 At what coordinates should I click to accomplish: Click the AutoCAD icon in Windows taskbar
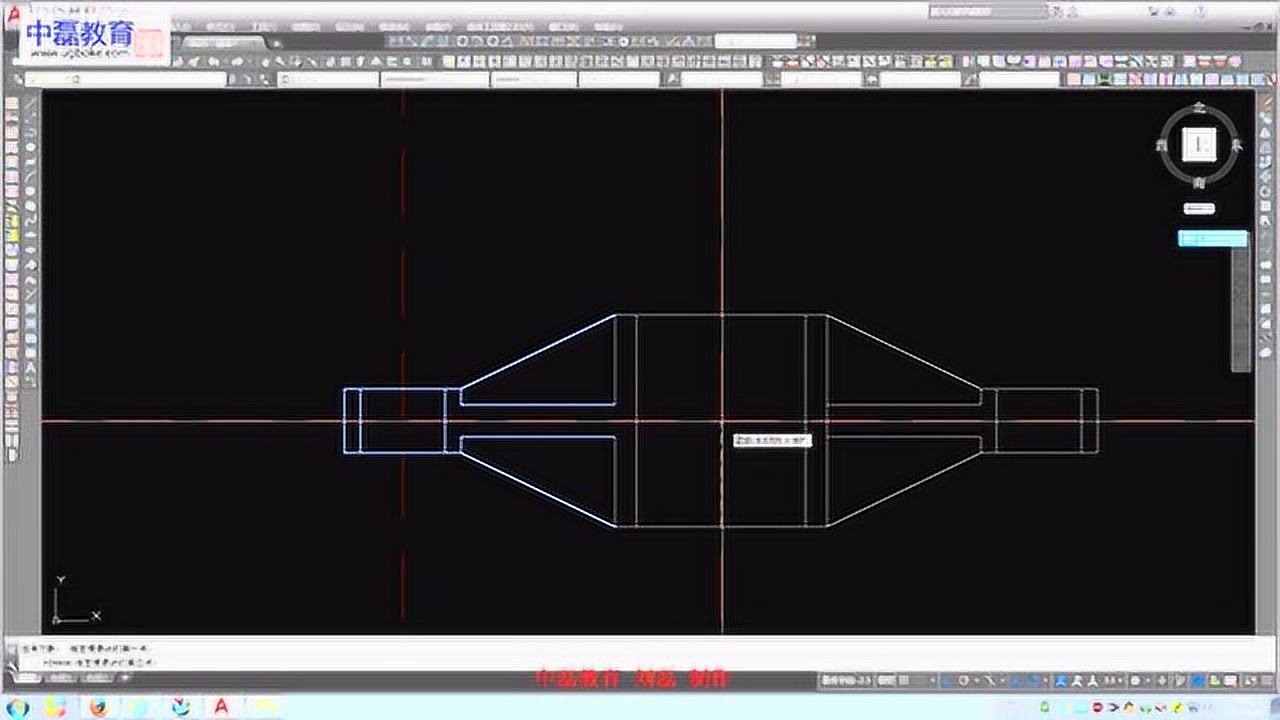pos(221,707)
